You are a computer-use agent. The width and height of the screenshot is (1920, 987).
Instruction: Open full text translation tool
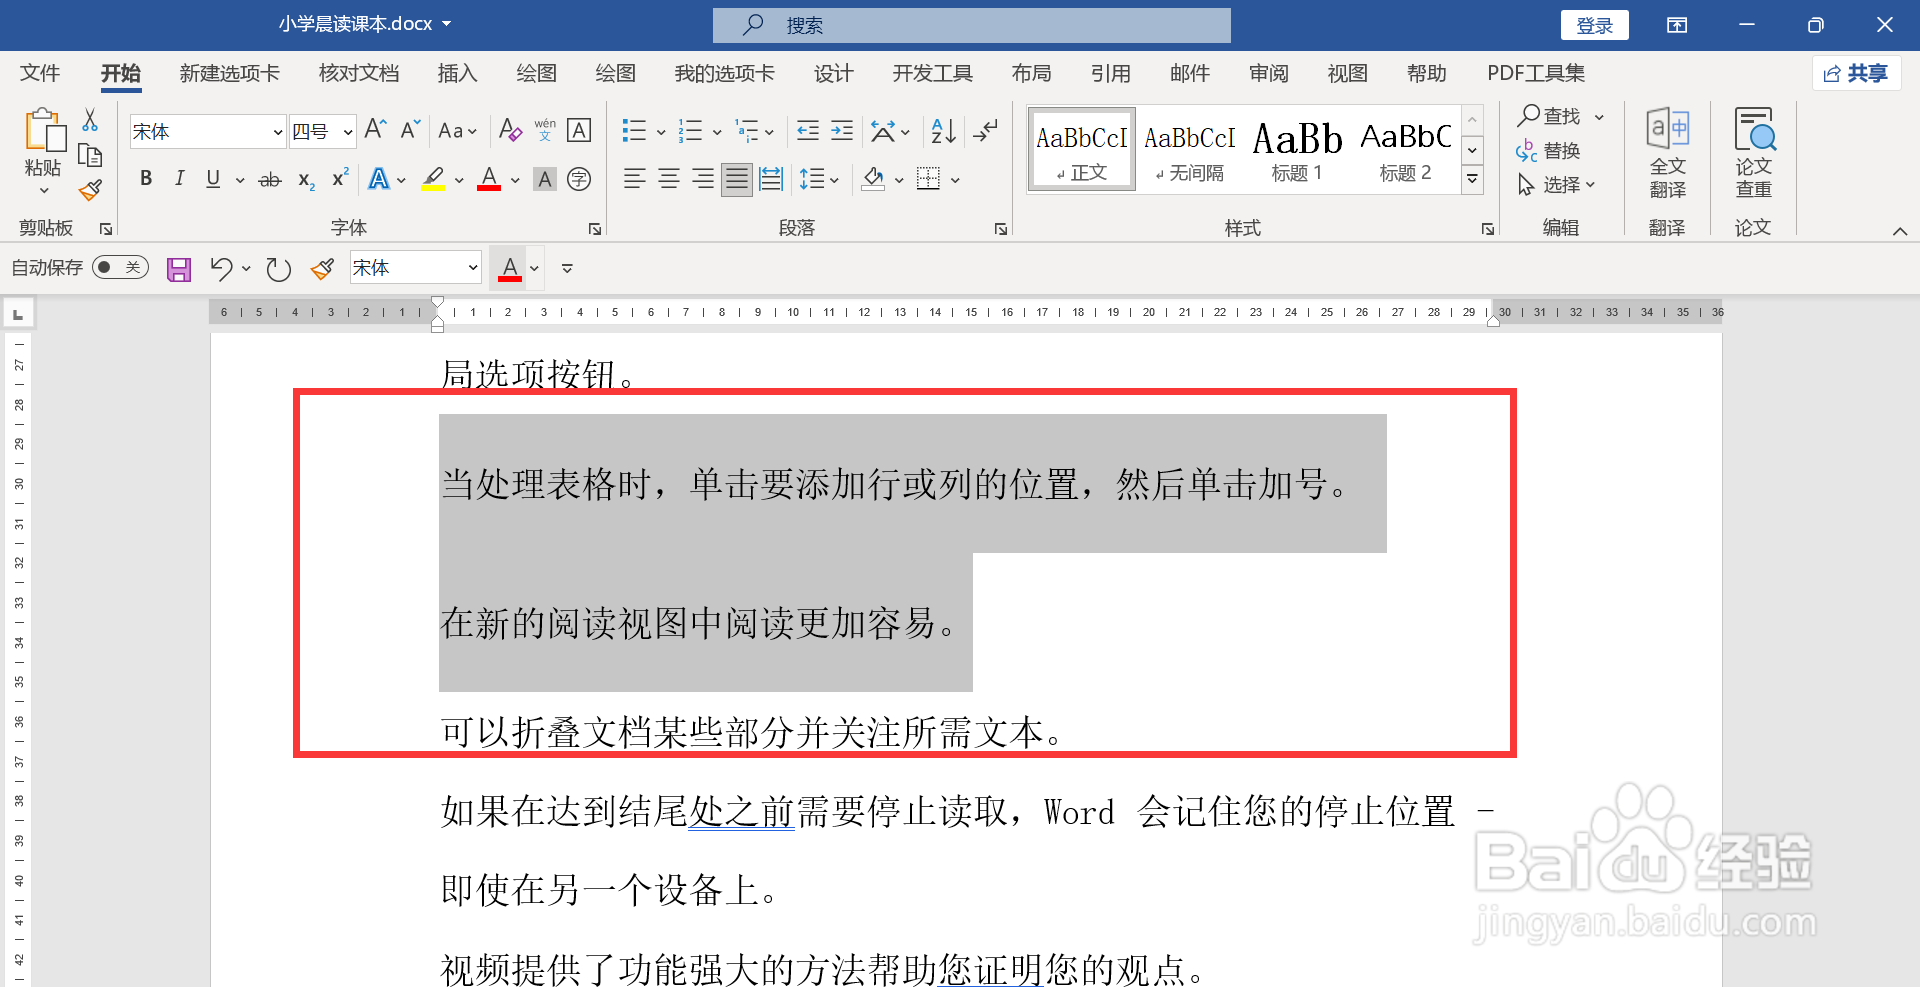pyautogui.click(x=1667, y=153)
